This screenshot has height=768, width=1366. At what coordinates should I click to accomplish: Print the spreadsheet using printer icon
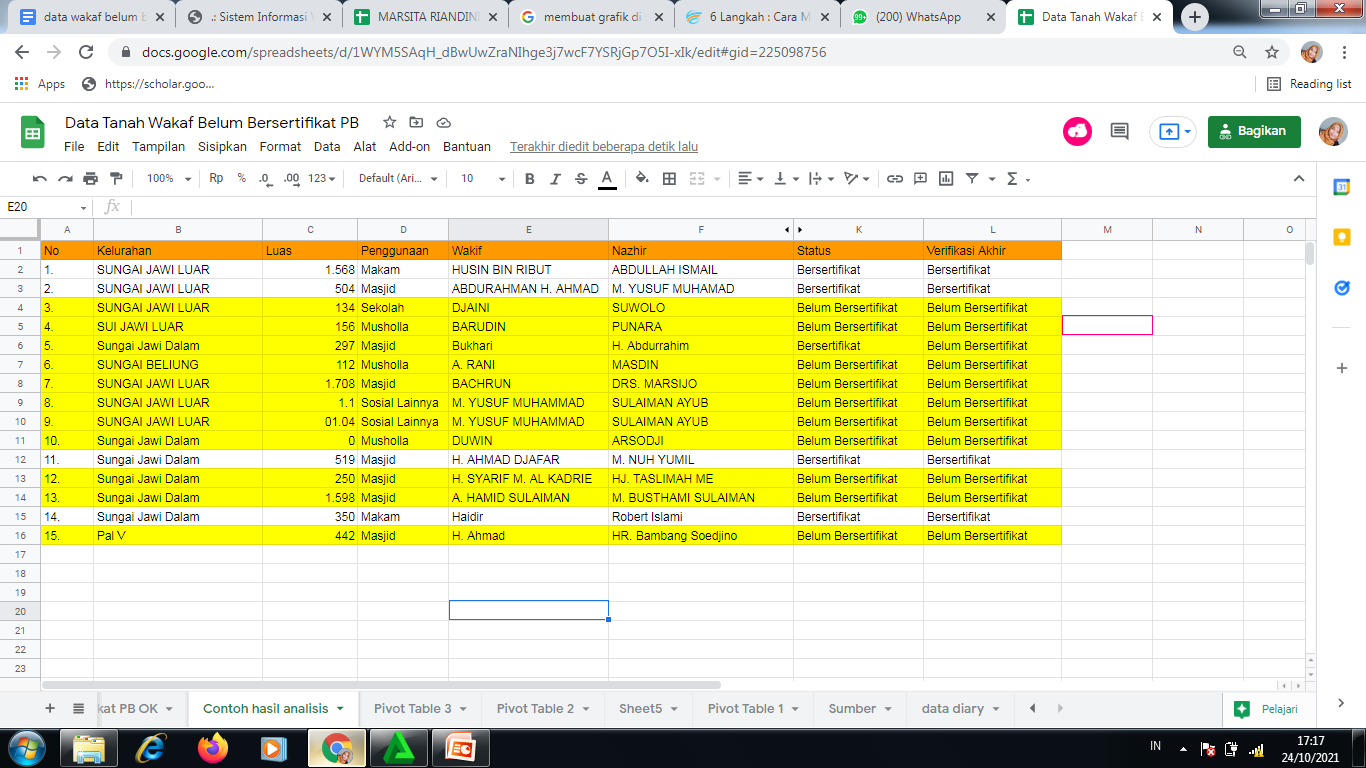91,179
